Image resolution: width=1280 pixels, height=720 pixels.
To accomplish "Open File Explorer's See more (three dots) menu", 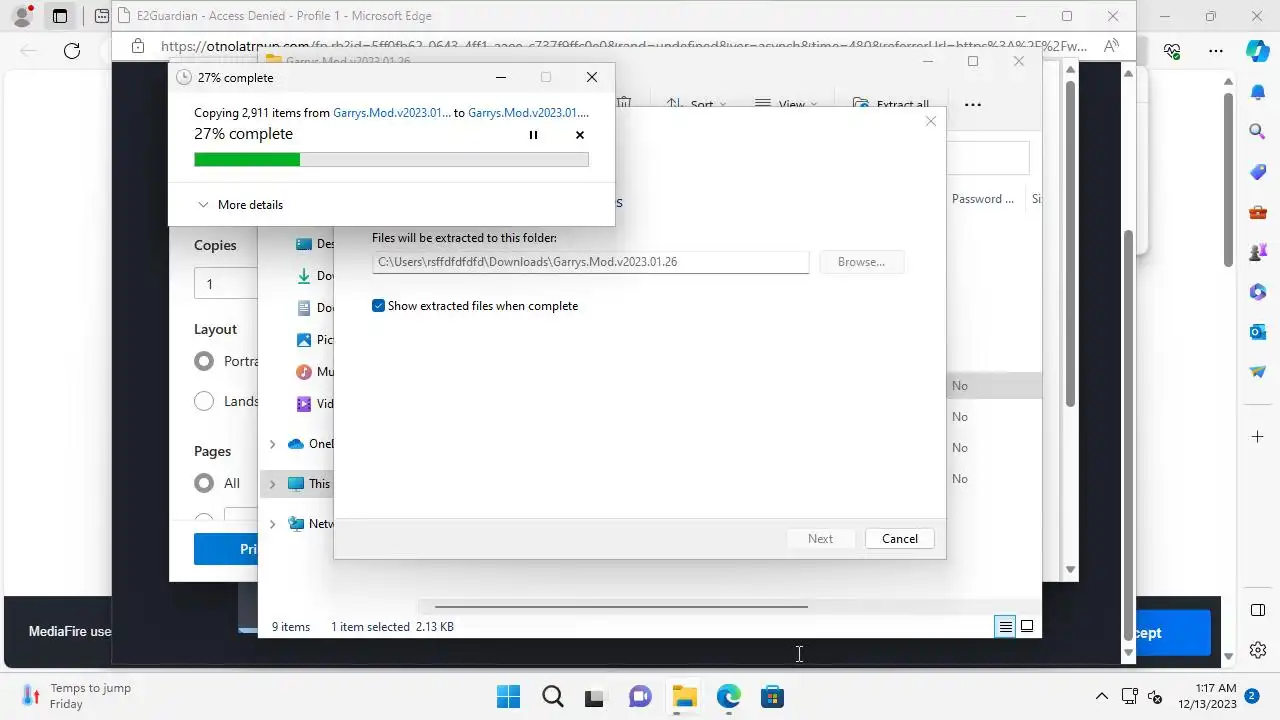I will click(x=973, y=104).
